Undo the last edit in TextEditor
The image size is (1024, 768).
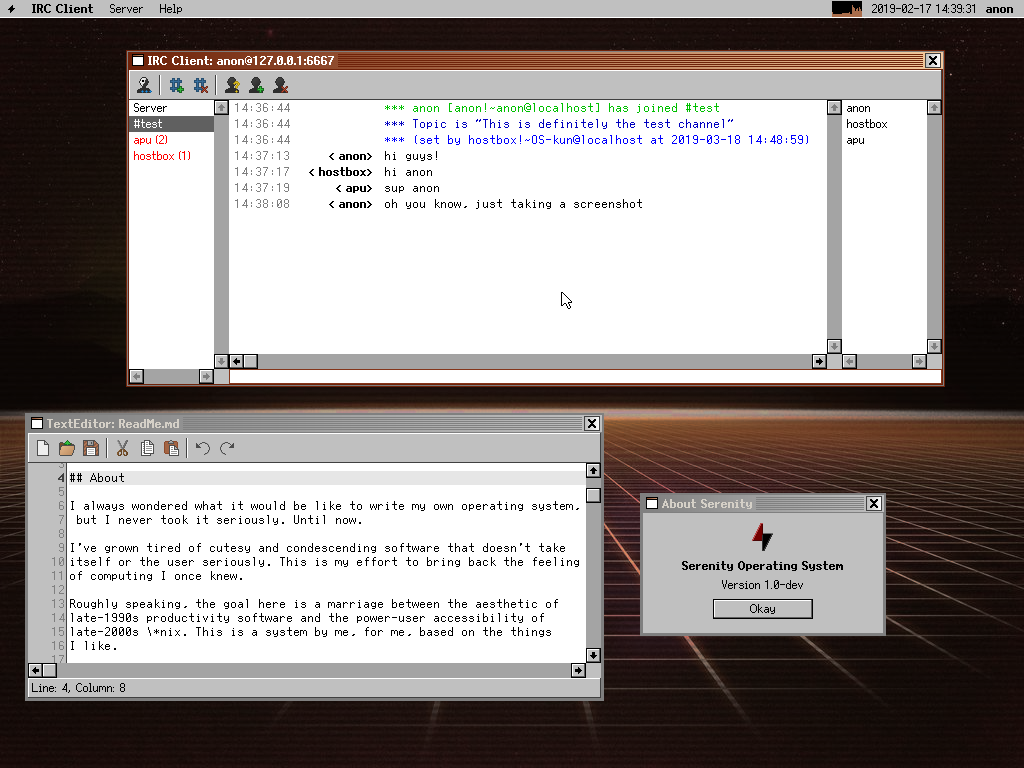click(203, 448)
